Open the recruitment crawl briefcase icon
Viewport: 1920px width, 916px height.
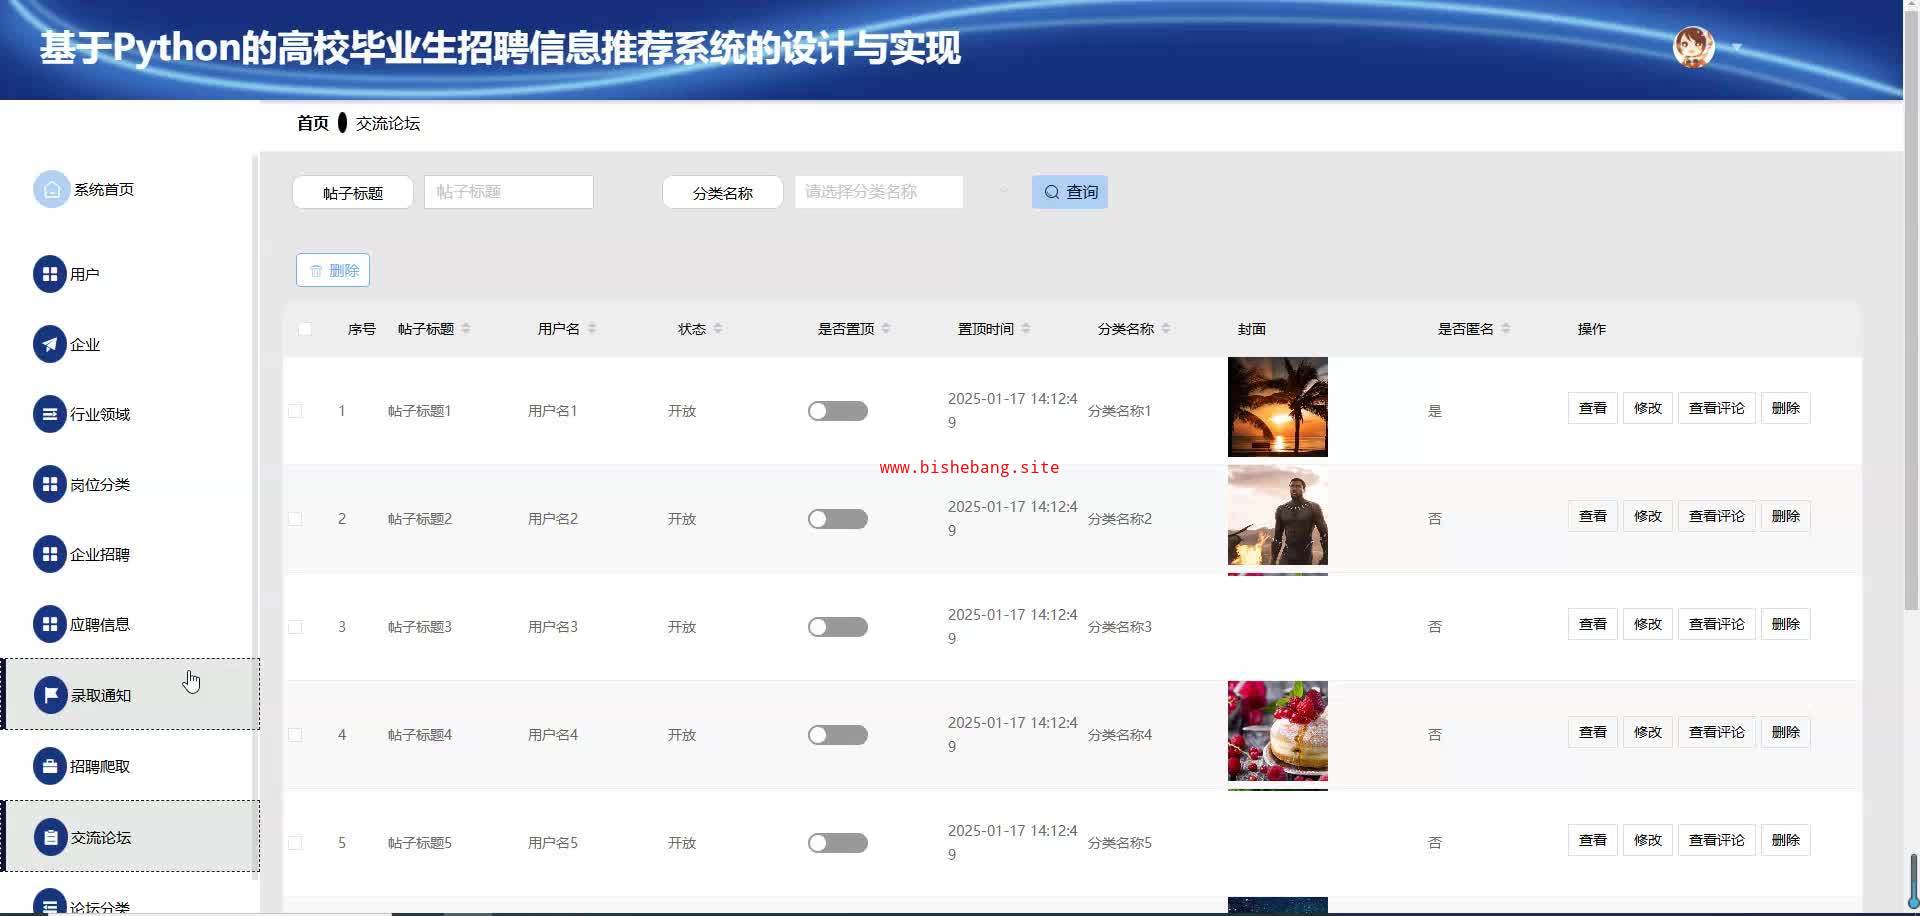click(x=49, y=766)
